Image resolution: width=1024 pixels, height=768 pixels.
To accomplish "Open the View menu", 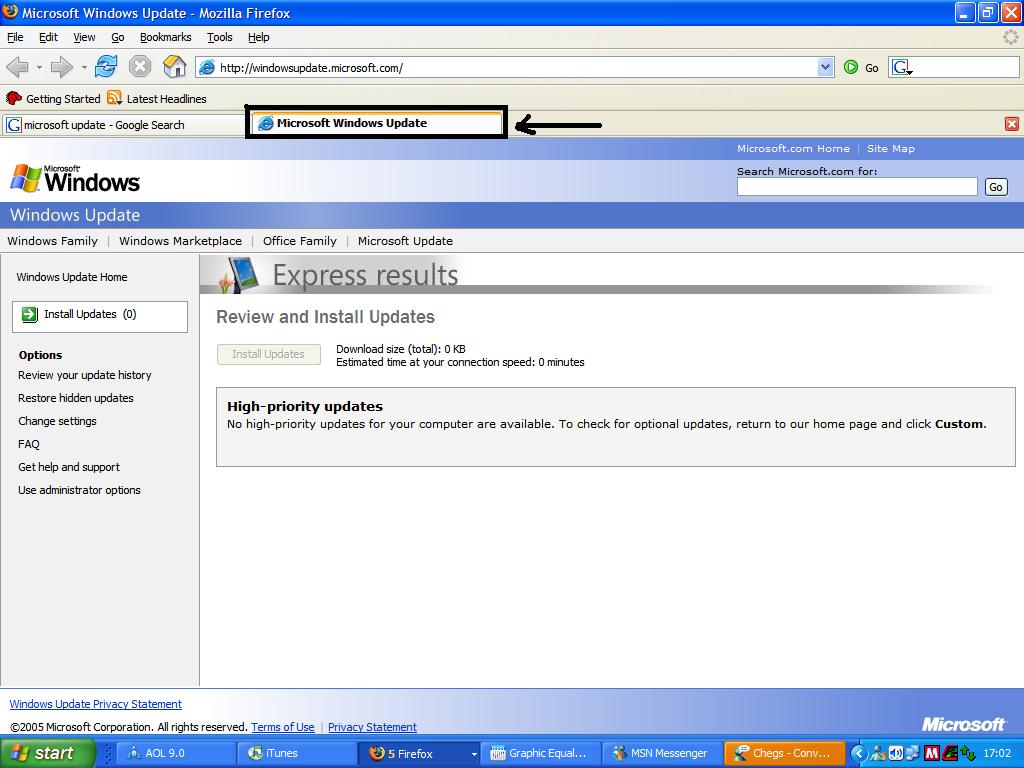I will click(x=84, y=37).
